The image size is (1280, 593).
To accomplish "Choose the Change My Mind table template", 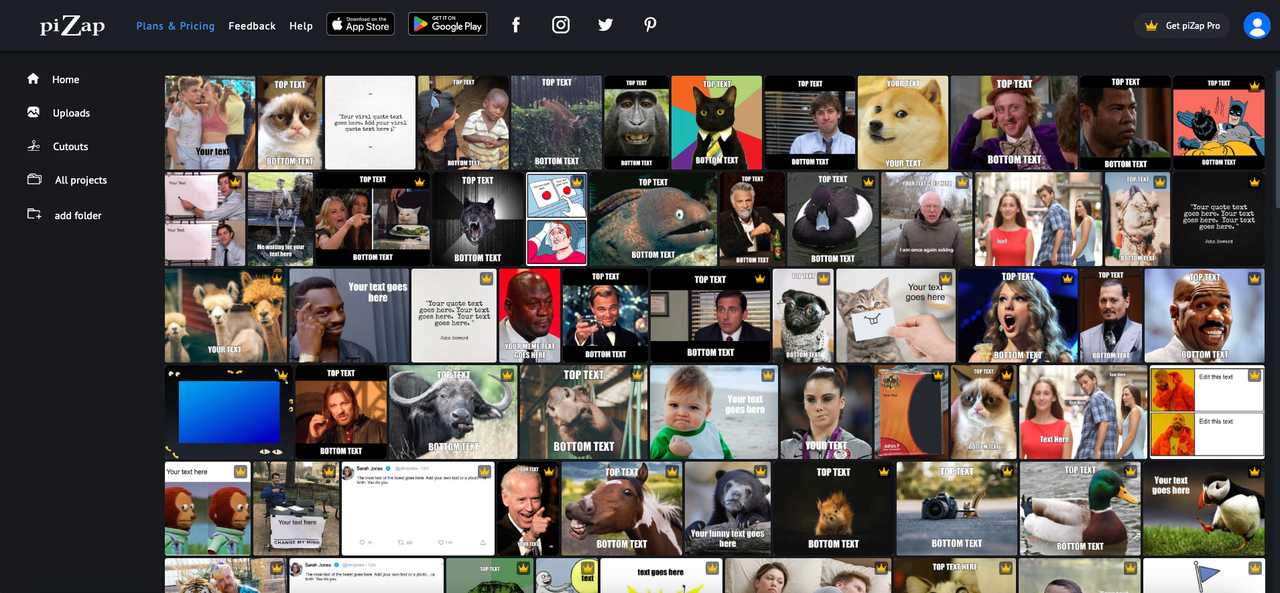I will point(297,509).
